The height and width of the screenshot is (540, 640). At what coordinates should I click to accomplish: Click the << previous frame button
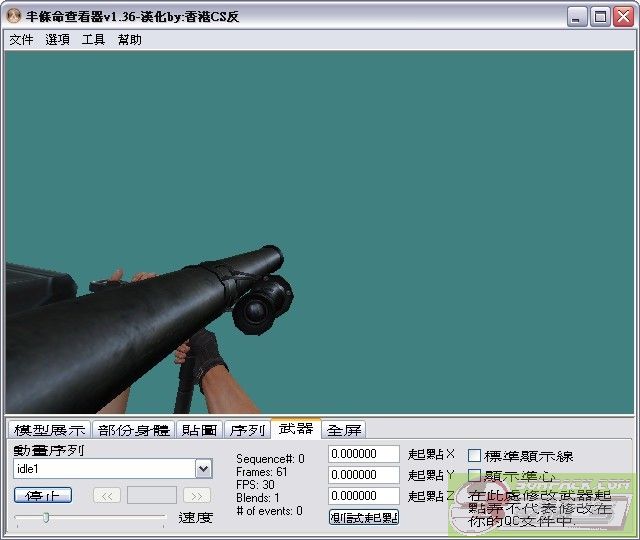click(x=107, y=495)
